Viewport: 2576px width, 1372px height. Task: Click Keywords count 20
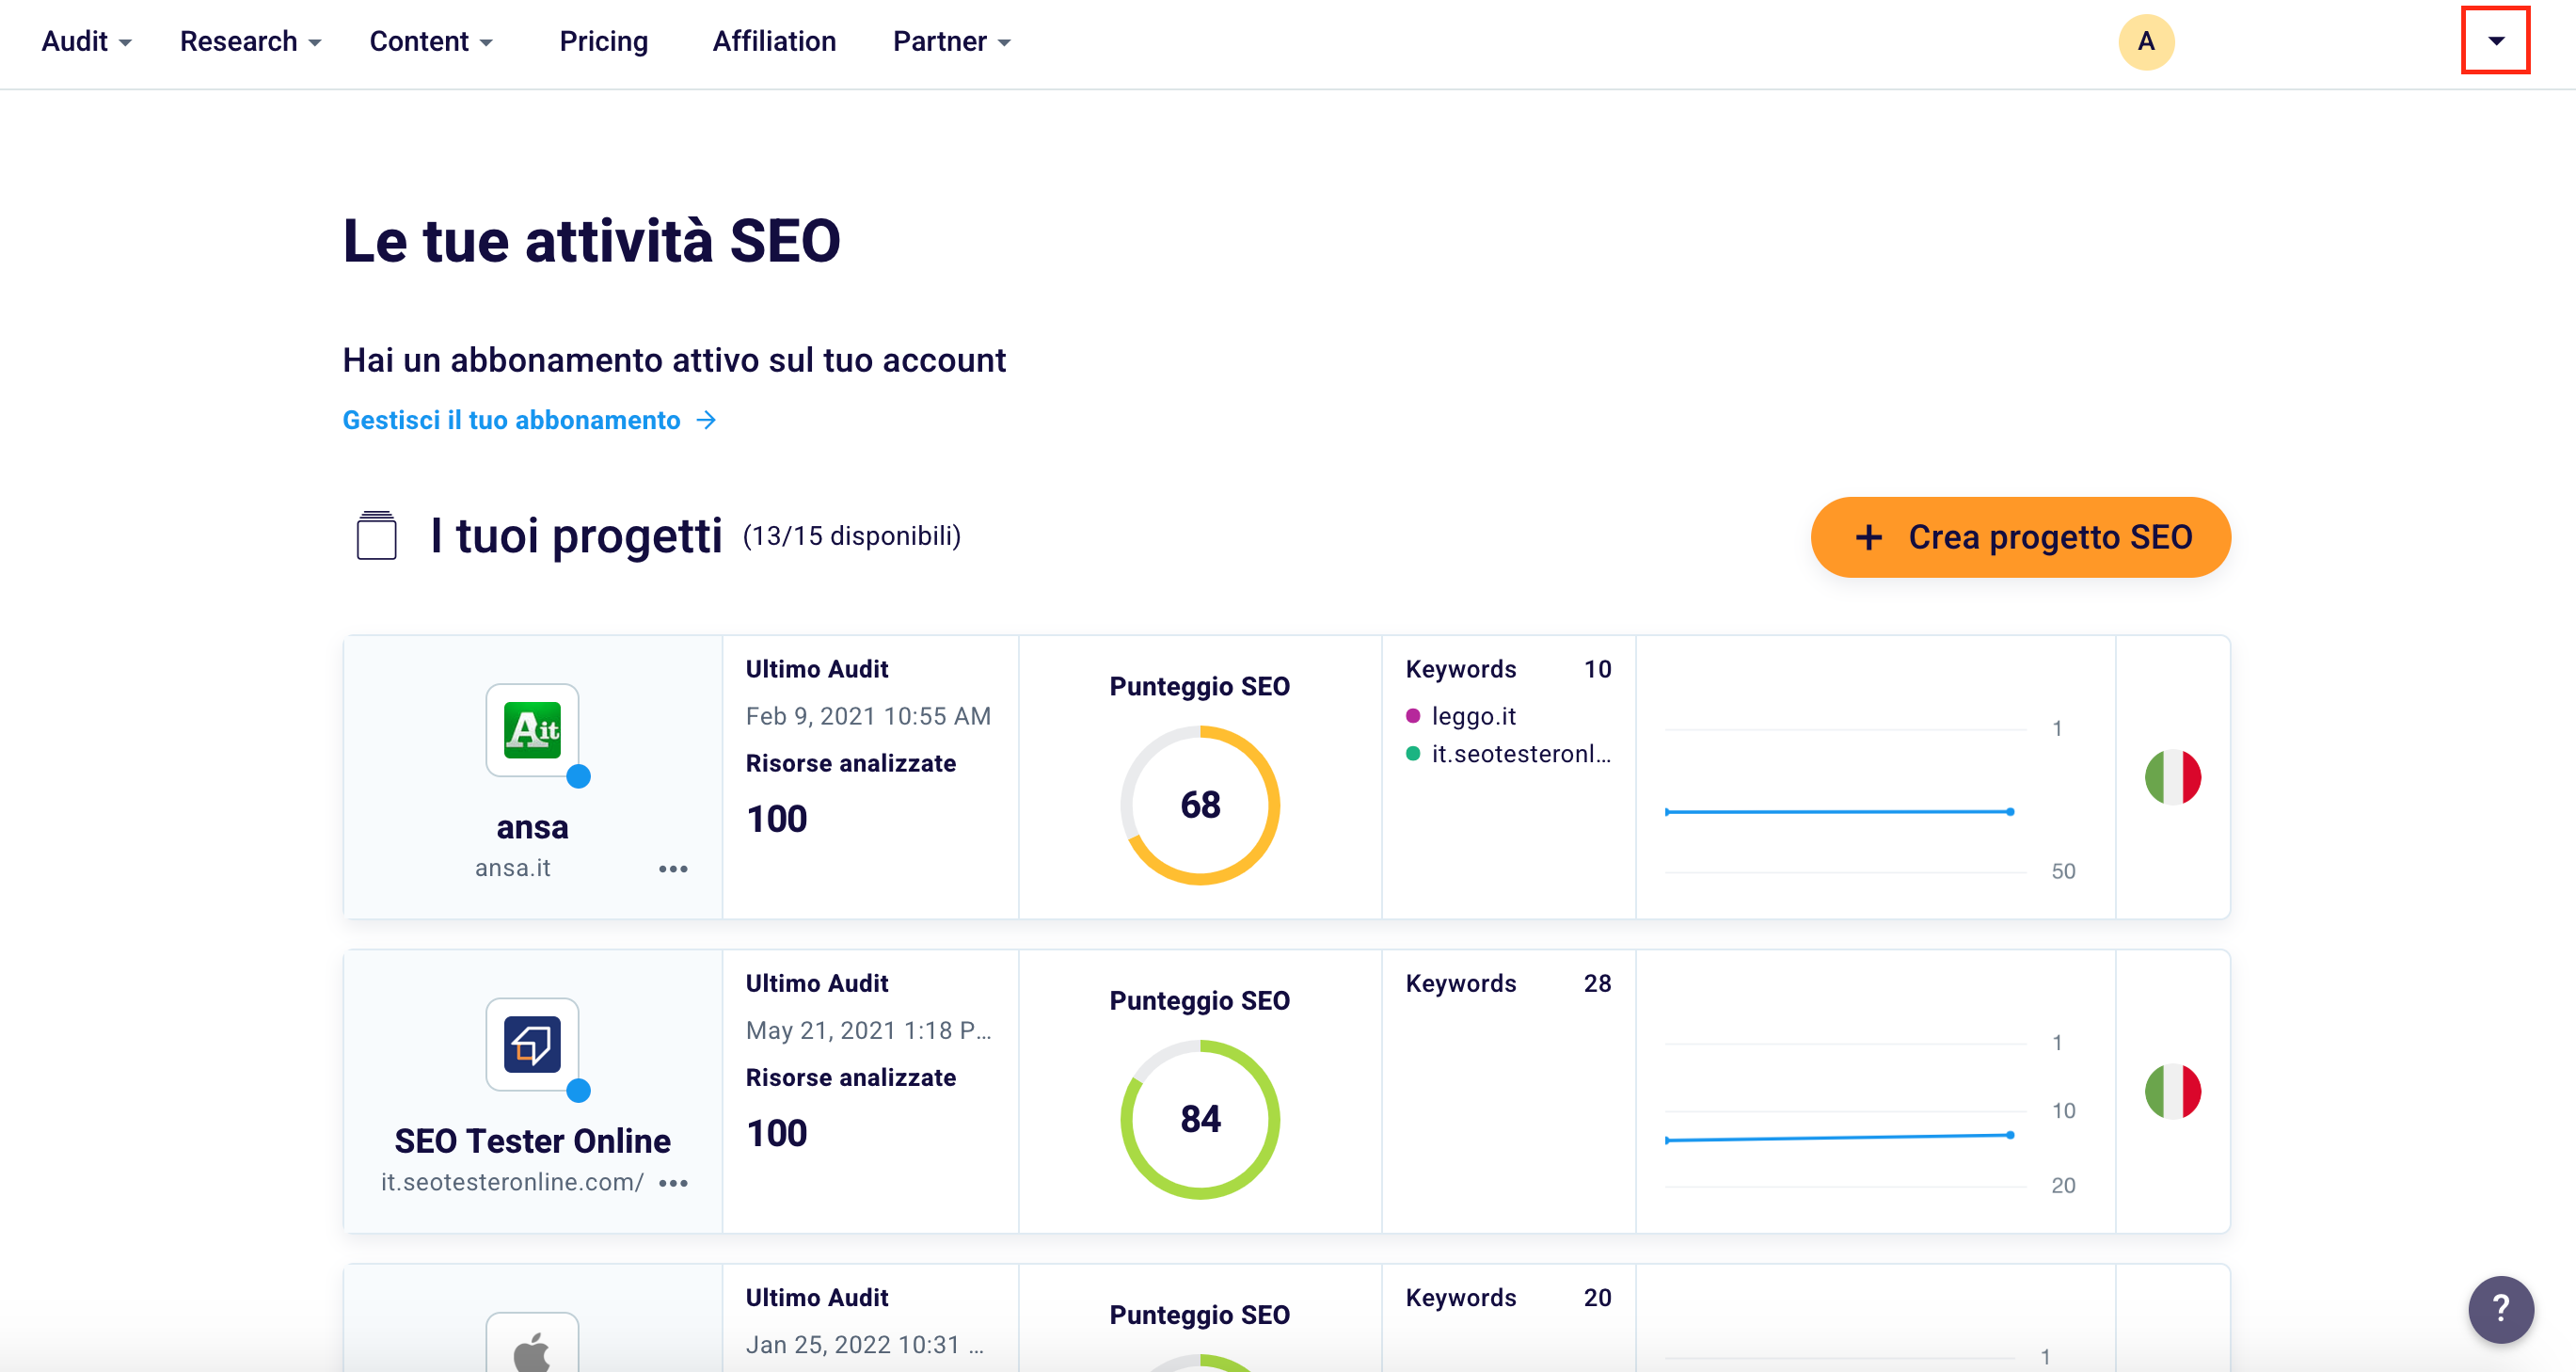(x=1597, y=1297)
